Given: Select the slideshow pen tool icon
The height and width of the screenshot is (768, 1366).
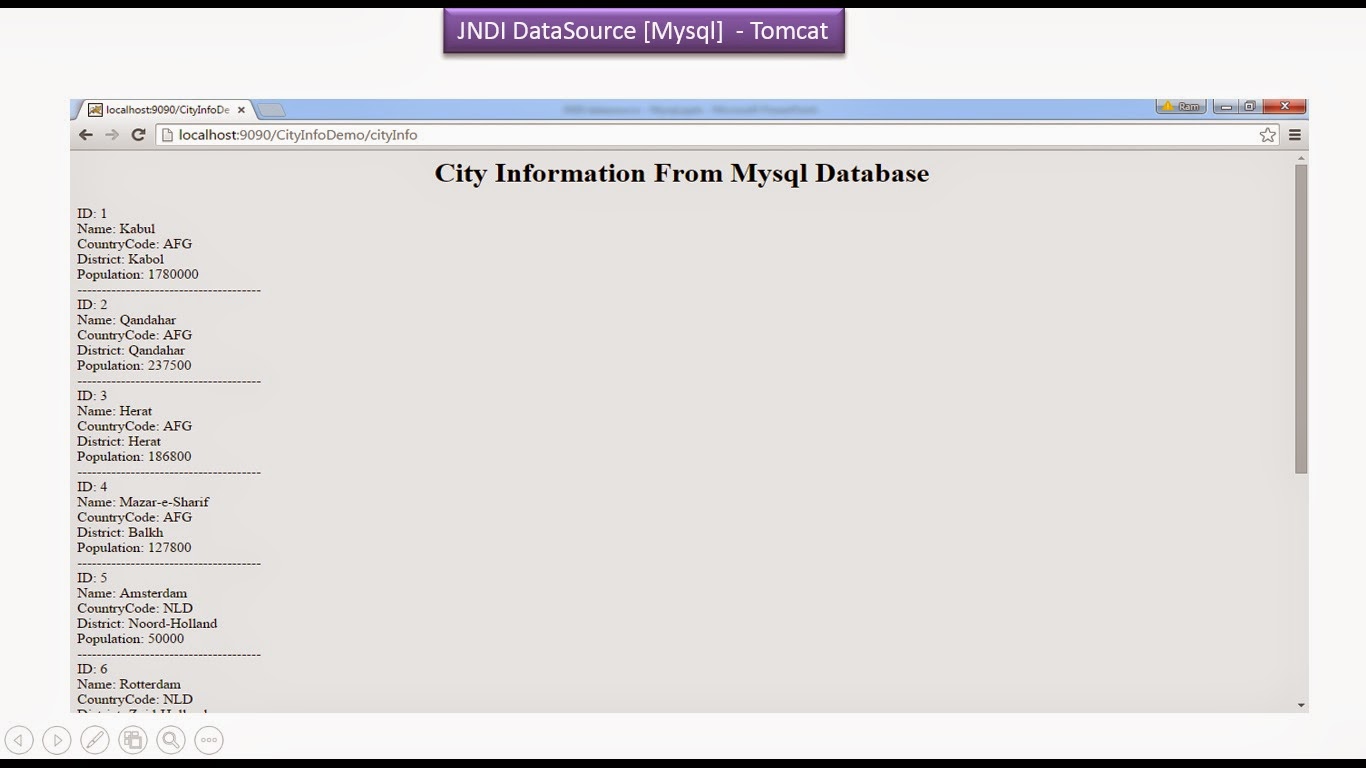Looking at the screenshot, I should click(95, 740).
